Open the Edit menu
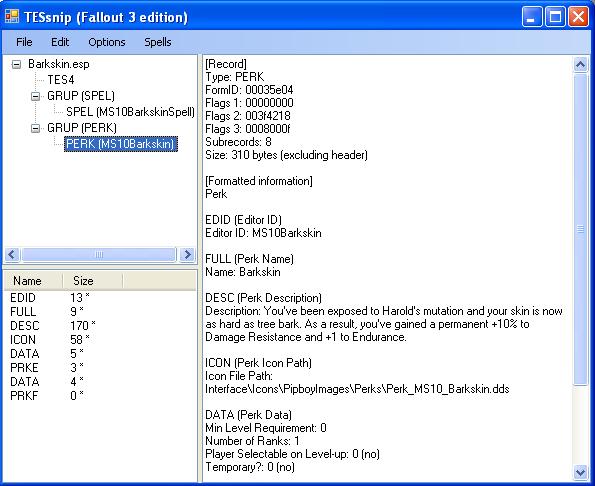This screenshot has width=595, height=486. click(60, 42)
